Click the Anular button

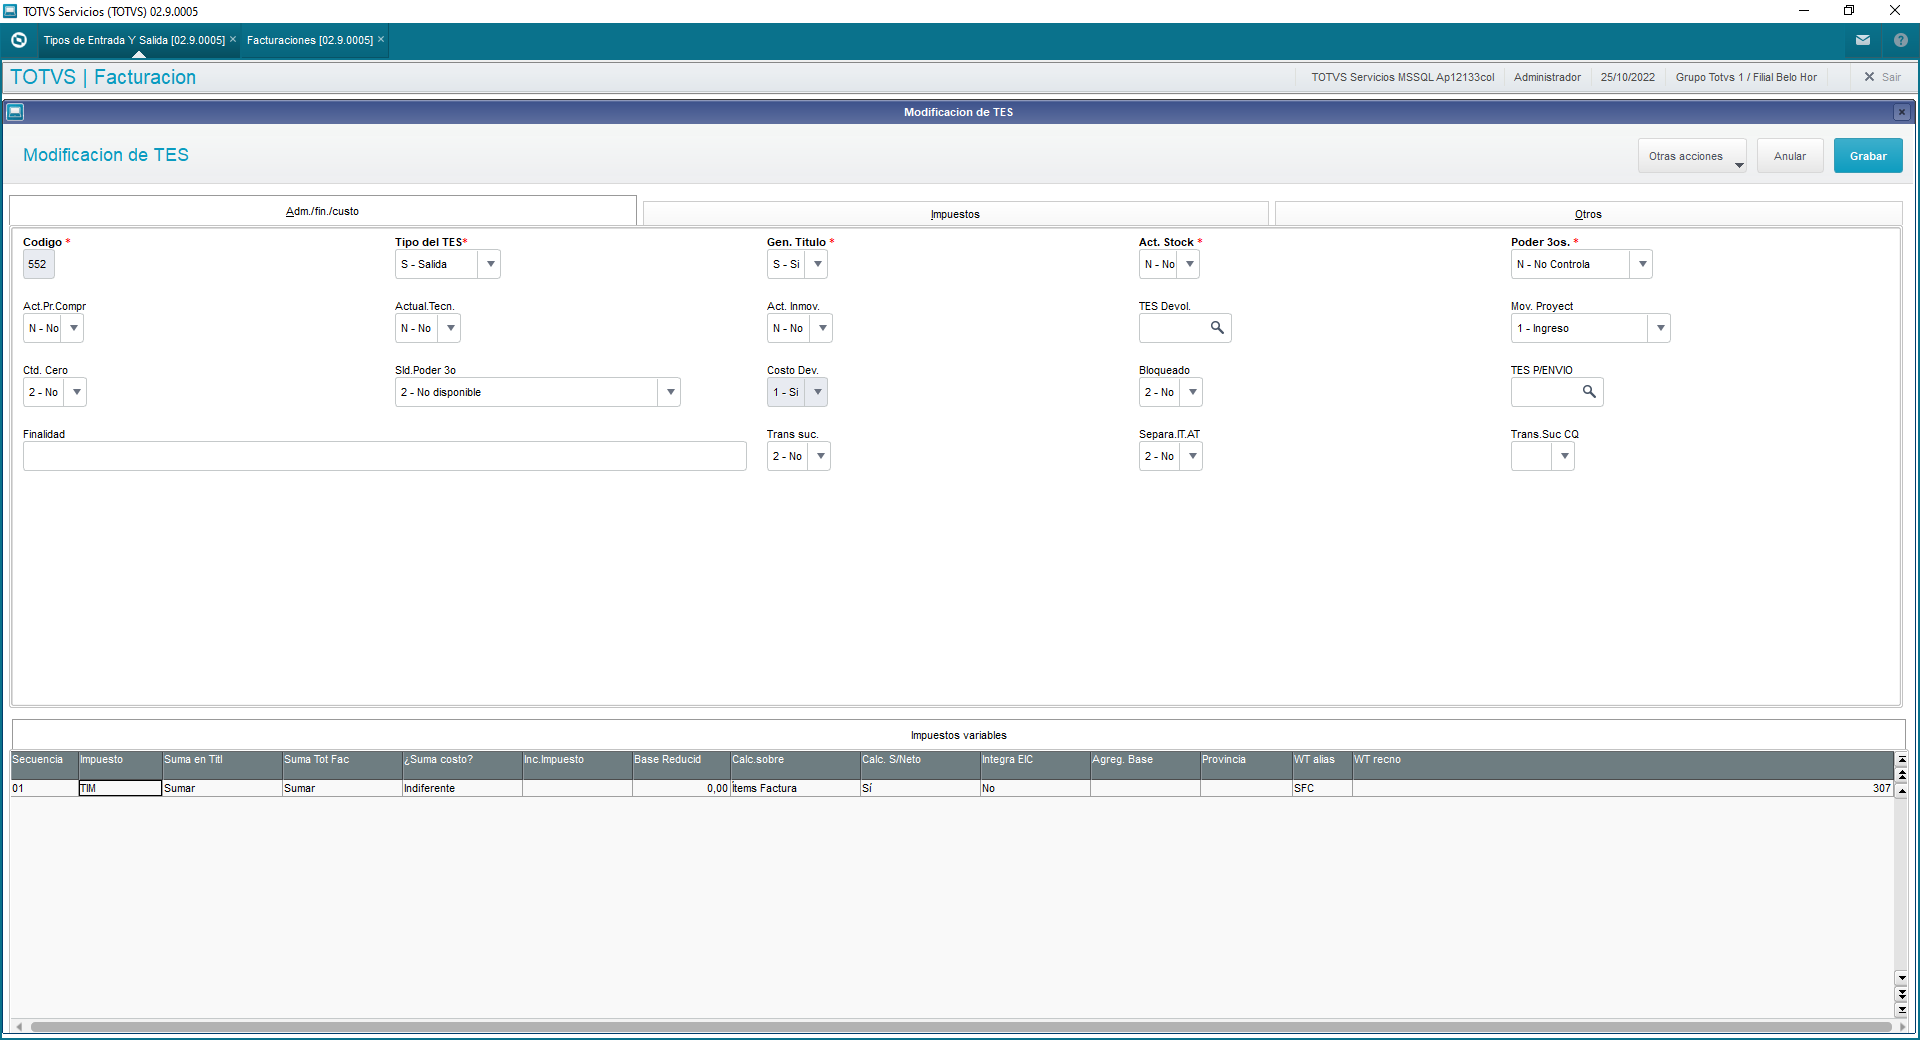coord(1790,156)
